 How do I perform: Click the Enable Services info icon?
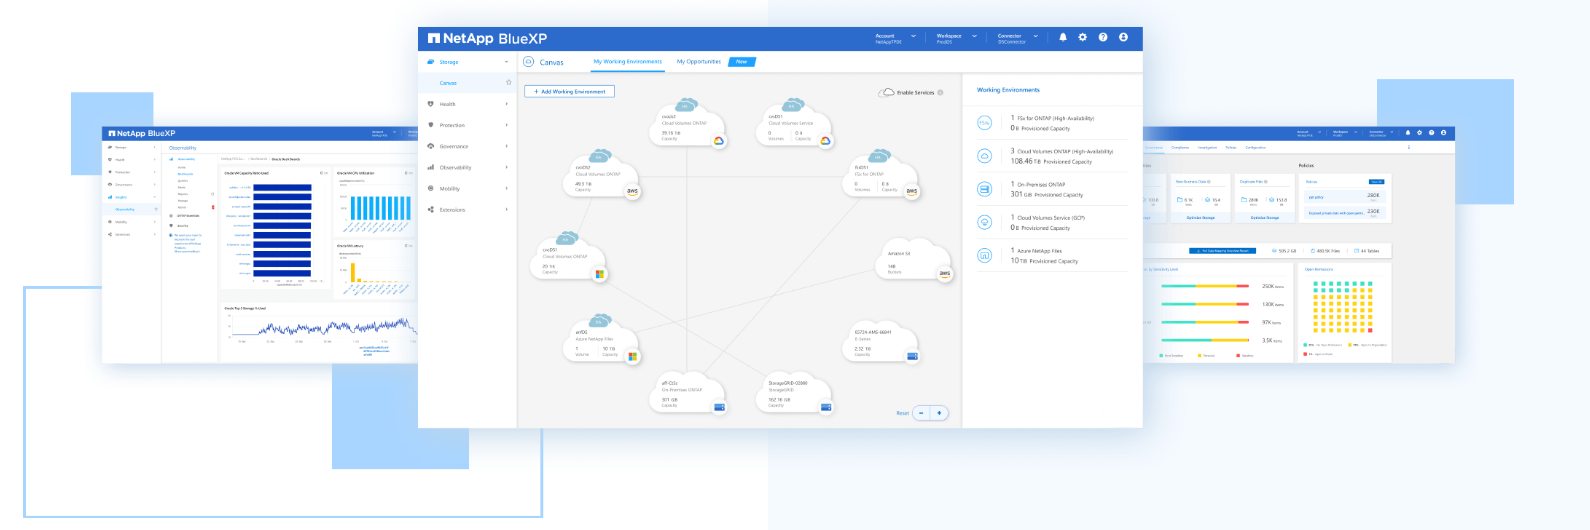tap(940, 93)
